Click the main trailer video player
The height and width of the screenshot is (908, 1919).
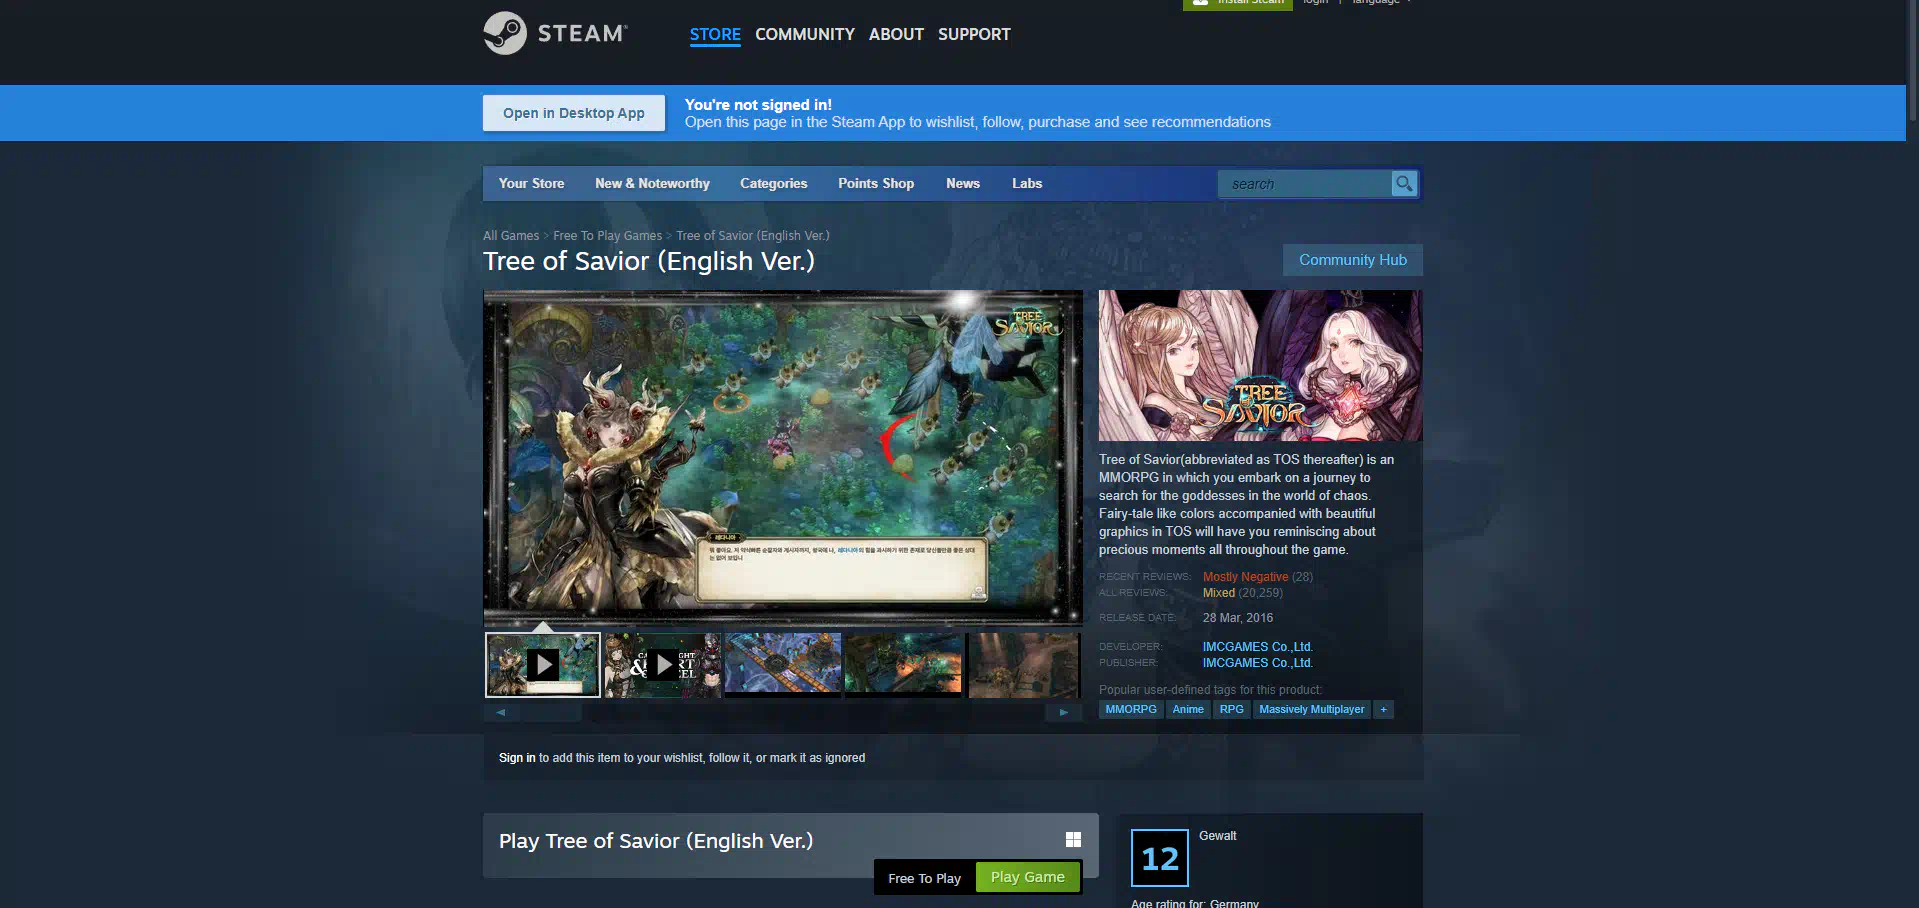[x=783, y=458]
